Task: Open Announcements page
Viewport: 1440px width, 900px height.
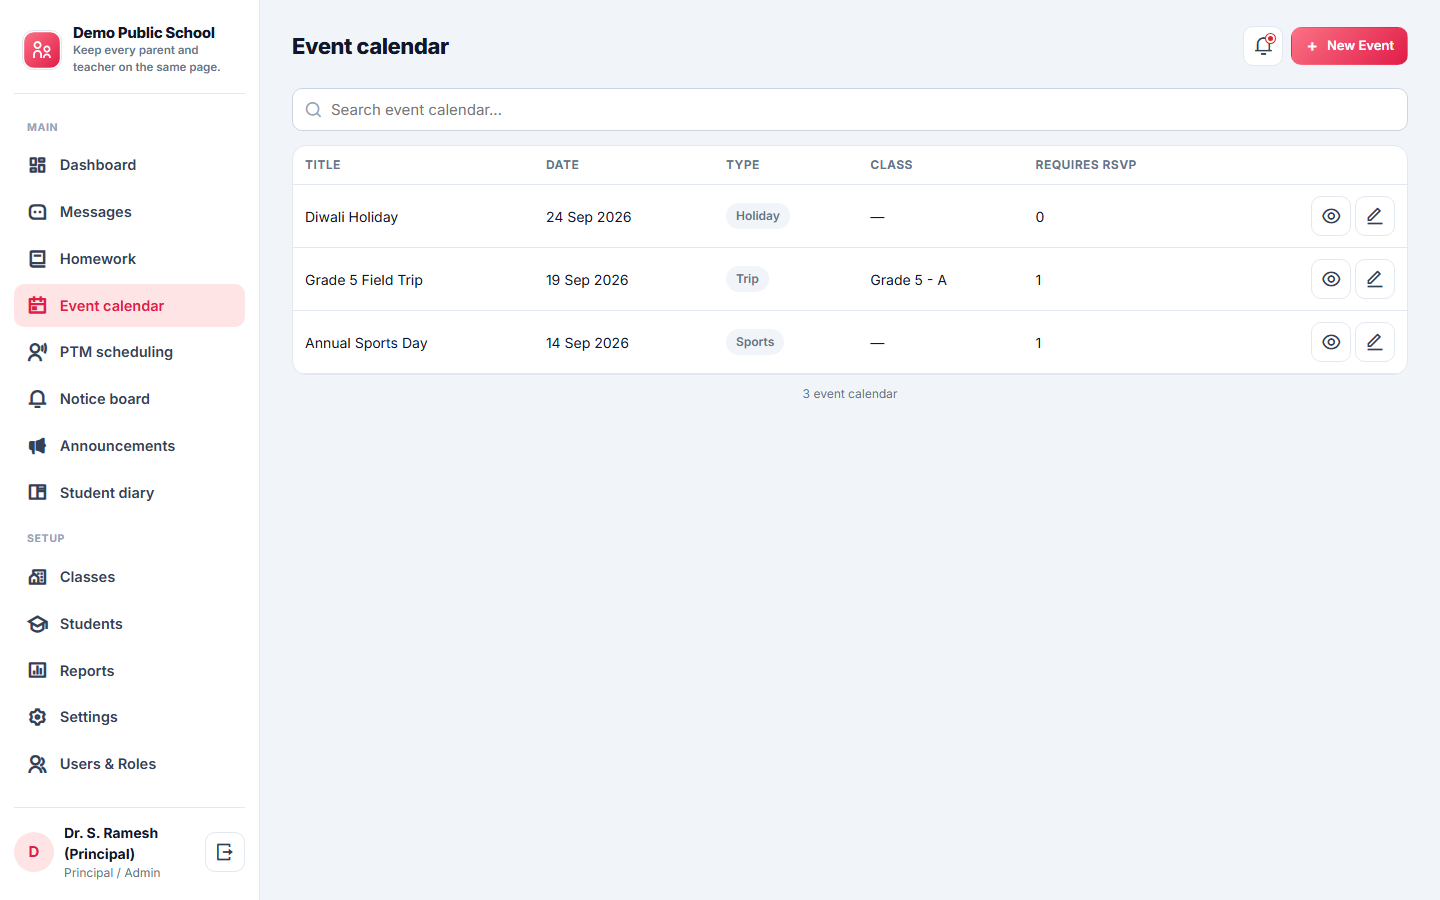Action: click(130, 446)
